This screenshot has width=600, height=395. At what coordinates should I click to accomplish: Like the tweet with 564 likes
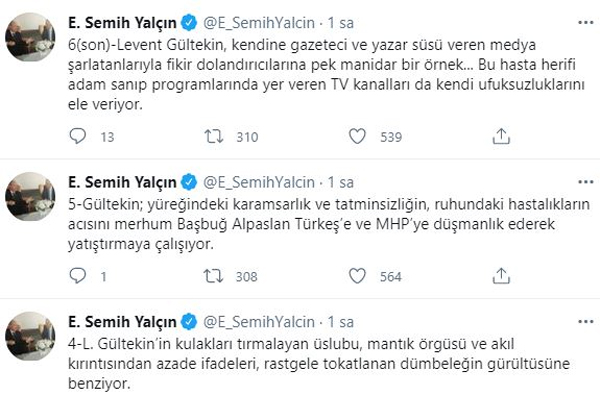pyautogui.click(x=357, y=276)
